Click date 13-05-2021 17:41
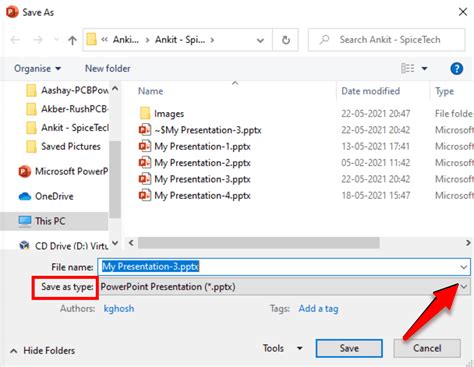The image size is (474, 367). [375, 146]
